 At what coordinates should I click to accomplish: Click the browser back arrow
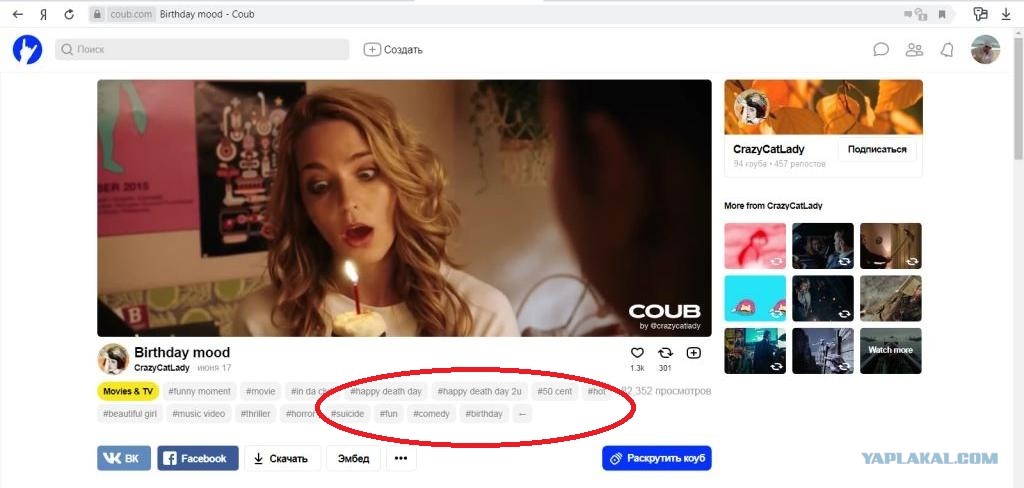coord(18,14)
